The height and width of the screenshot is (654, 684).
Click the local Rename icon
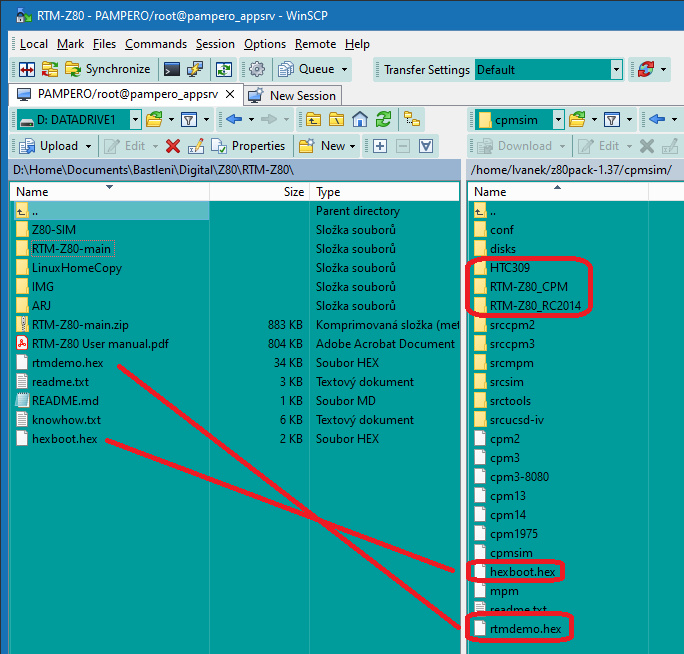pyautogui.click(x=196, y=146)
